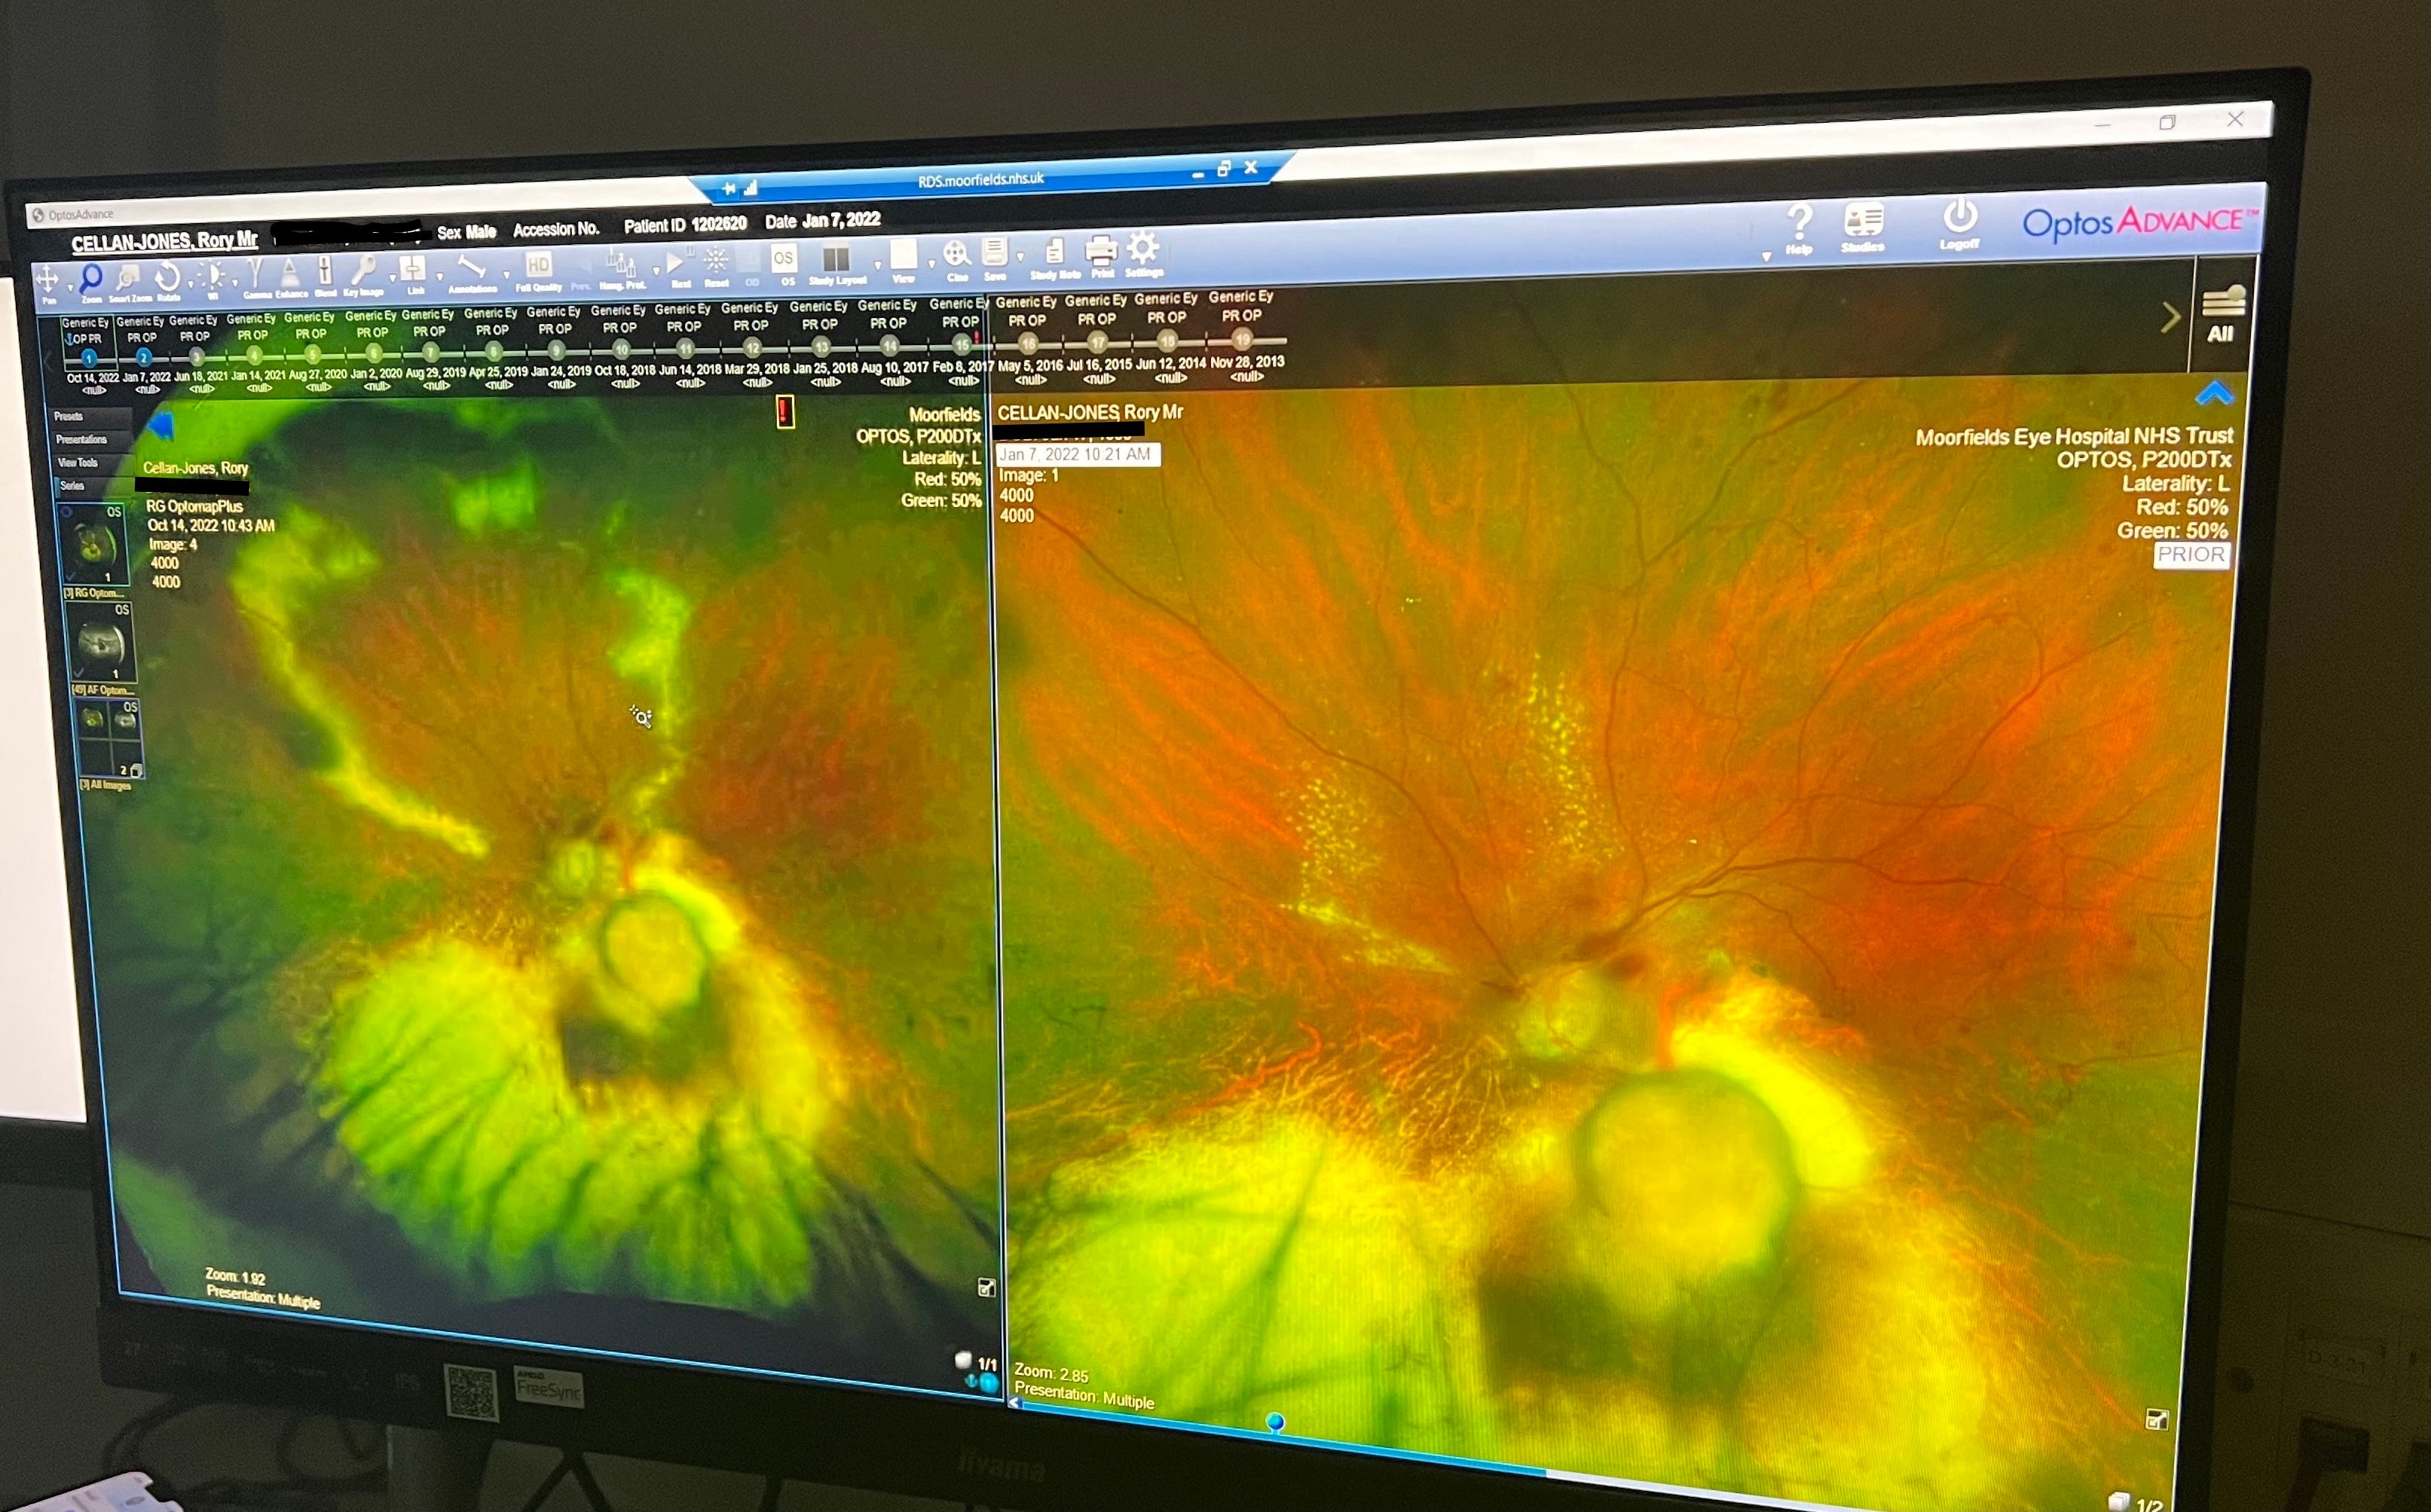This screenshot has width=2431, height=1512.
Task: Open the Settings gear
Action: click(1143, 247)
